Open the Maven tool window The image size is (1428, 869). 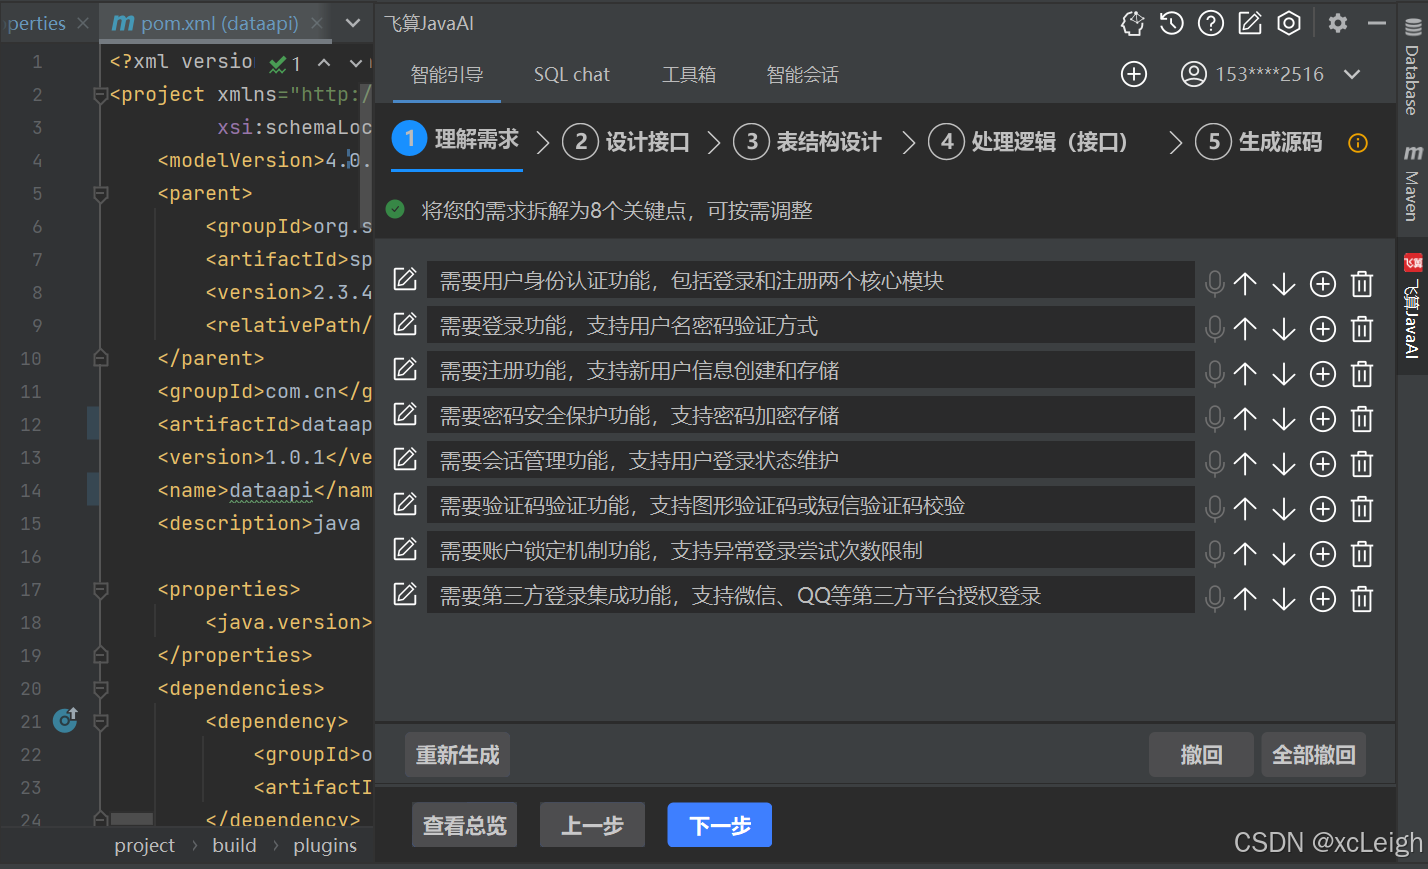click(x=1412, y=182)
